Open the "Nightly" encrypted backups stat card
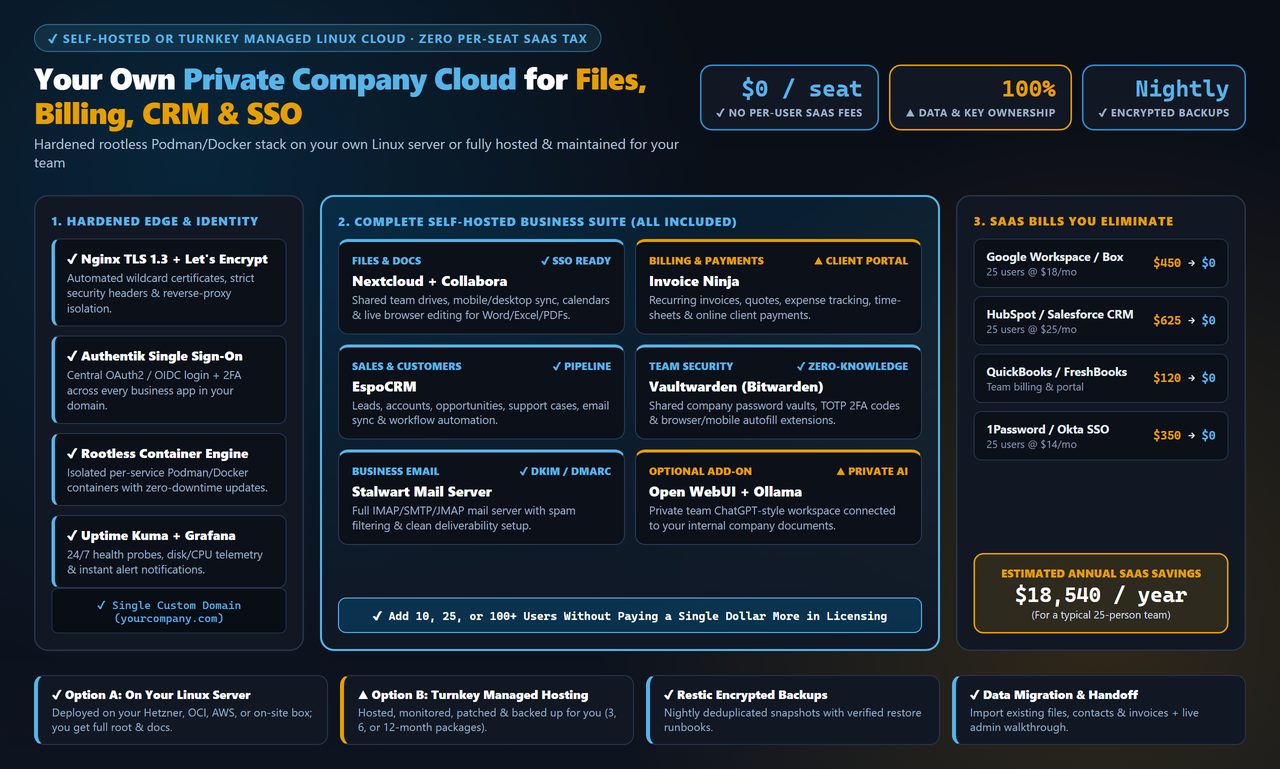This screenshot has width=1280, height=769. (x=1164, y=98)
